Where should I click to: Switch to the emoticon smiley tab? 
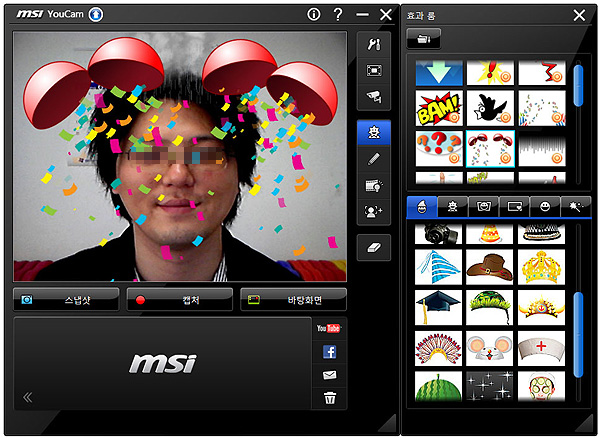[545, 207]
